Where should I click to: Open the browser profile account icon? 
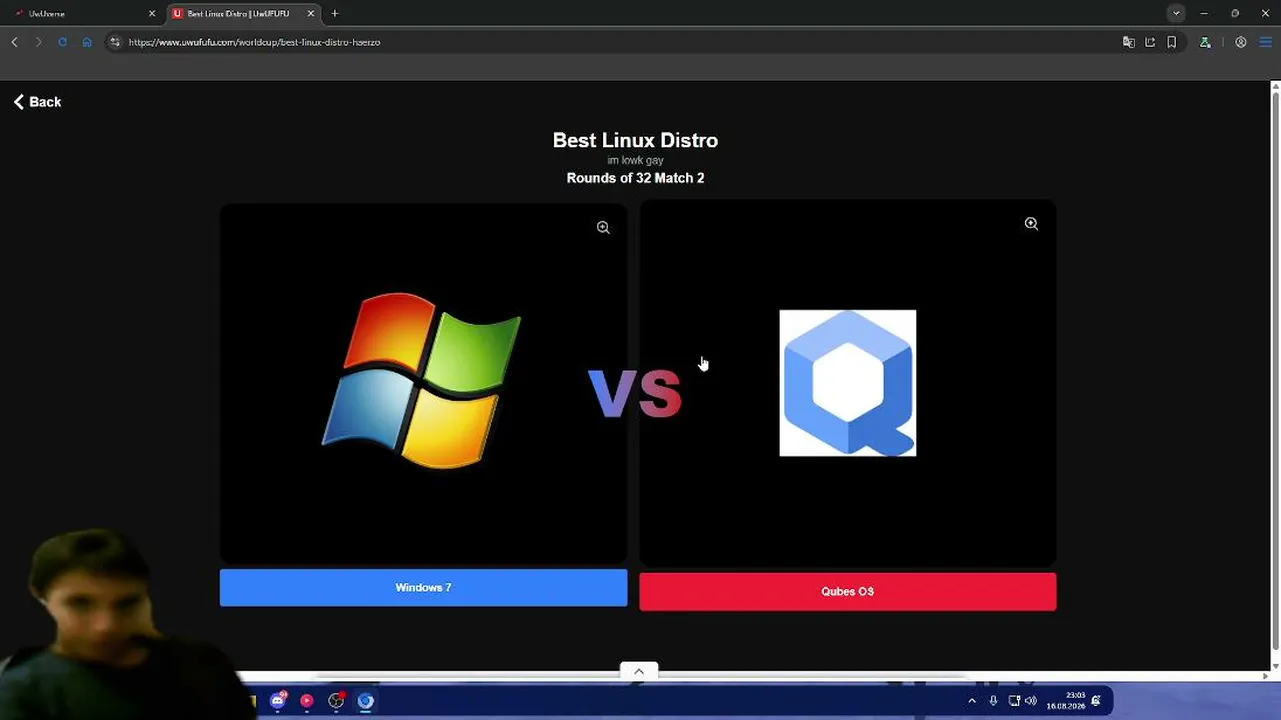1241,42
